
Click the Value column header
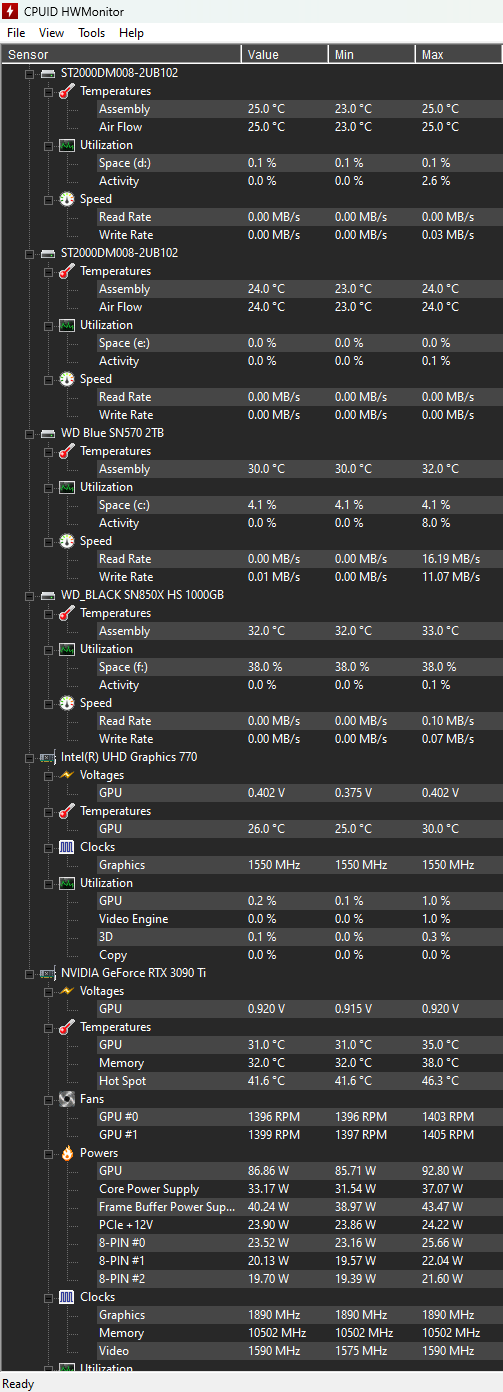tap(285, 54)
